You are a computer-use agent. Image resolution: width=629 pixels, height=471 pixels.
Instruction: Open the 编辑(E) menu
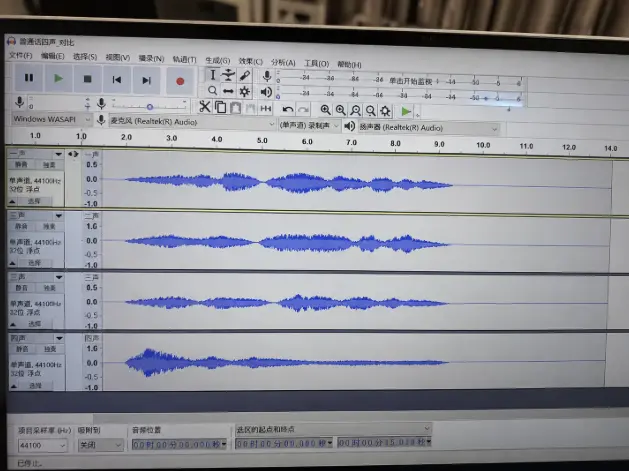coord(52,56)
